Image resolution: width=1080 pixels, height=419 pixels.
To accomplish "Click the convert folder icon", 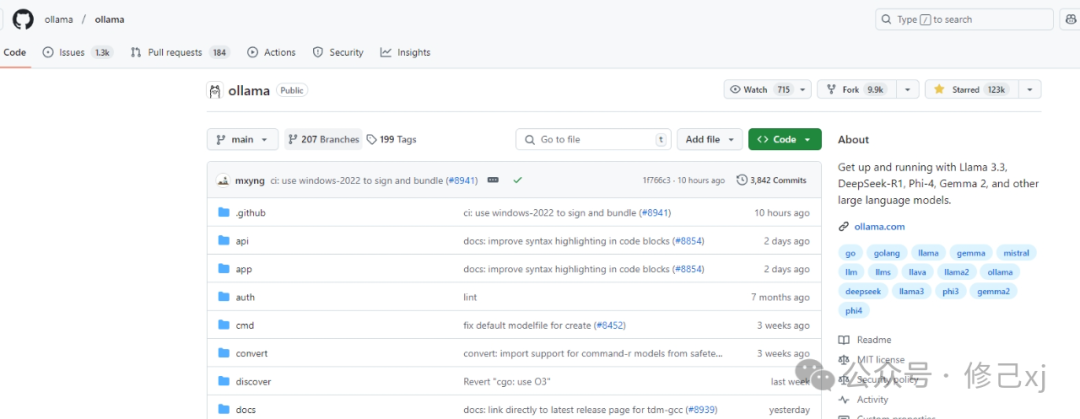I will coord(223,353).
